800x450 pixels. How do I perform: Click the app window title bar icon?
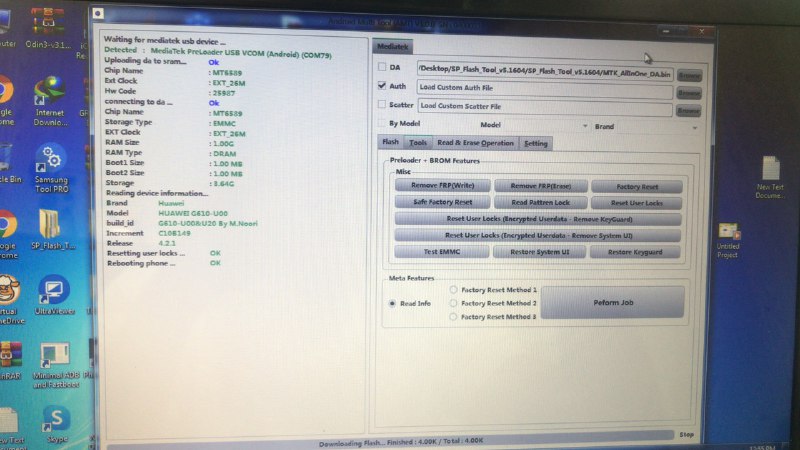click(x=98, y=13)
